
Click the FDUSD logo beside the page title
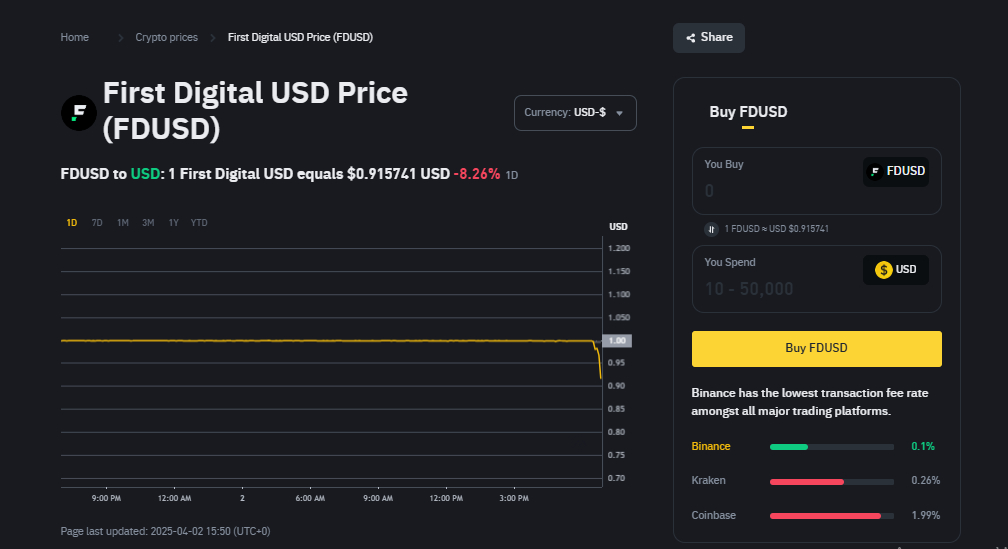[x=79, y=112]
